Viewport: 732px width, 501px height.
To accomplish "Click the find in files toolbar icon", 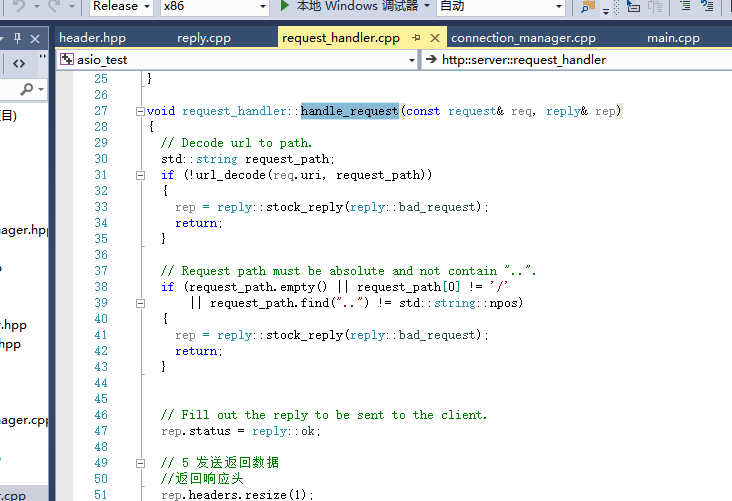I will point(587,6).
